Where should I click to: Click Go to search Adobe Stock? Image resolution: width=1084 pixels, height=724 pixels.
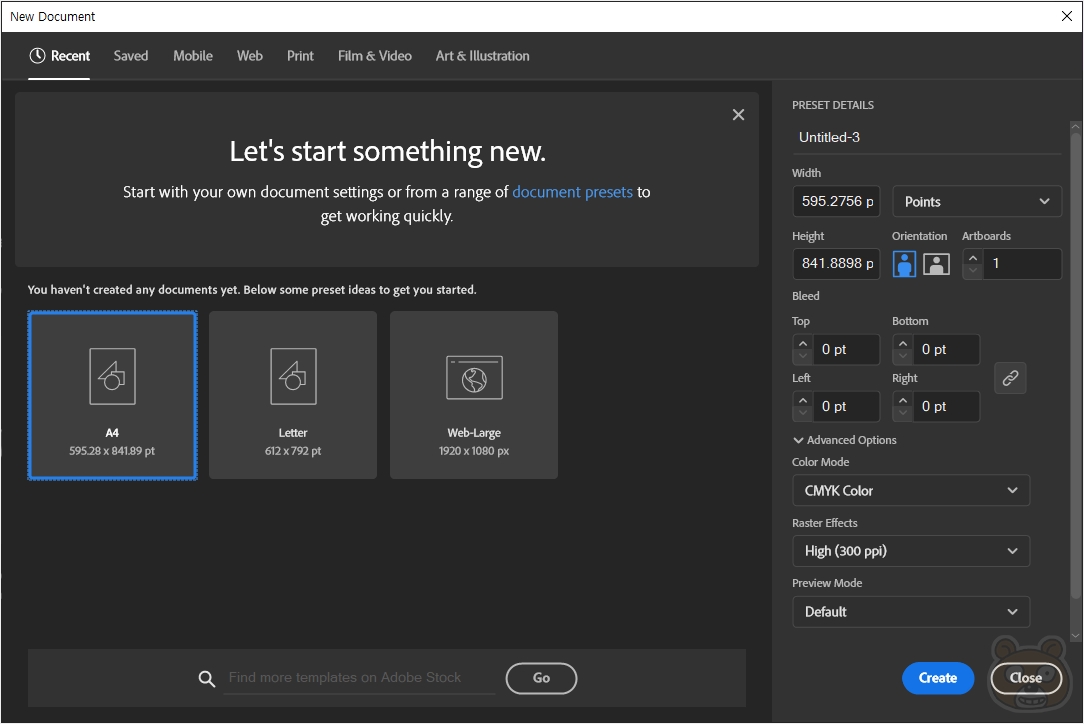541,678
